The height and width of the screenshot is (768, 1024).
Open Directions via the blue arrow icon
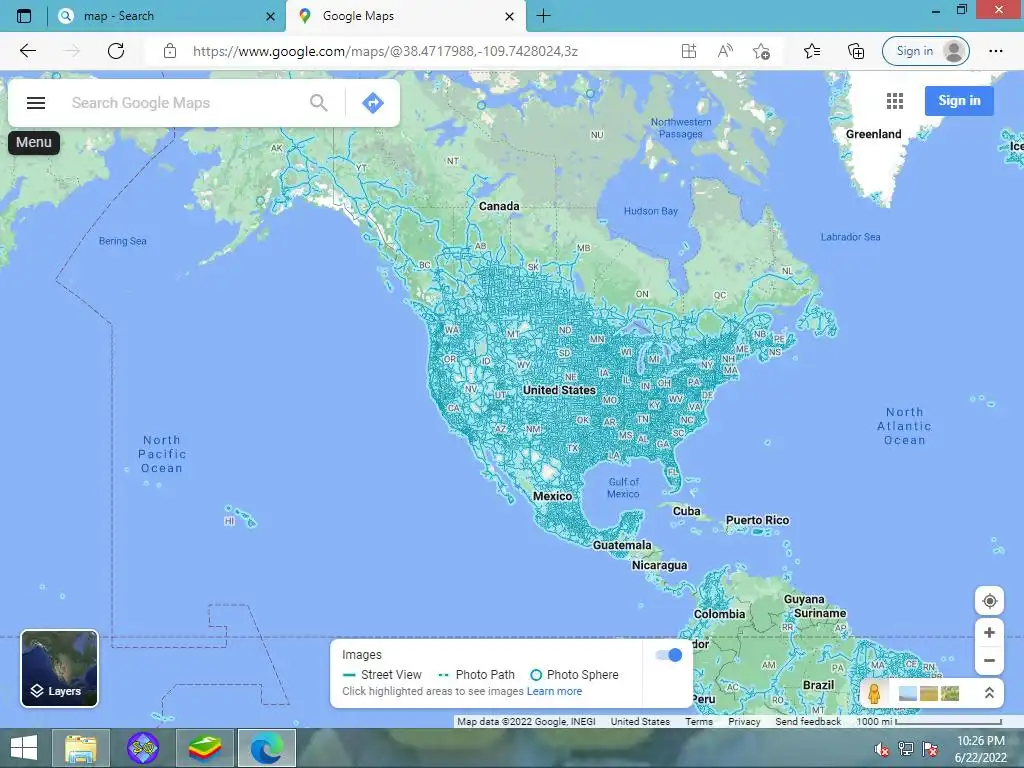click(x=373, y=103)
